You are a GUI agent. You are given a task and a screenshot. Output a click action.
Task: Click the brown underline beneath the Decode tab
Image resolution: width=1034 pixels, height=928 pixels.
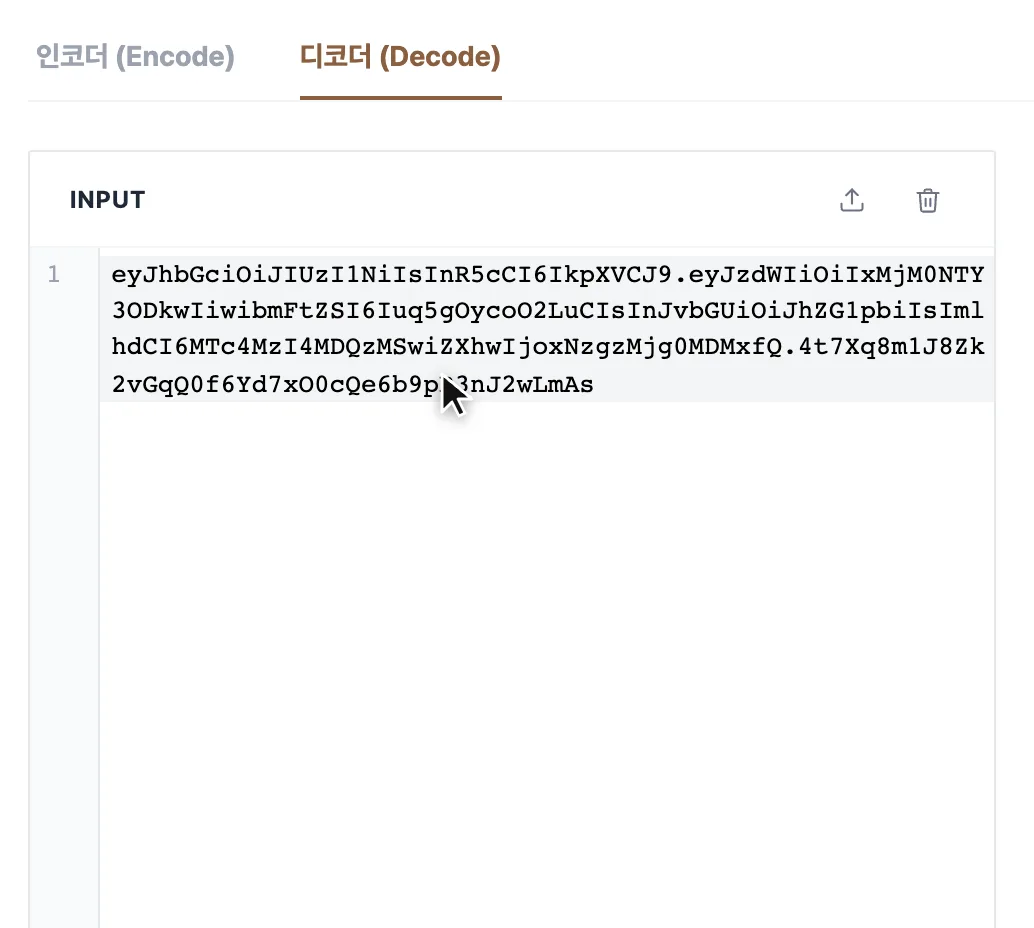[x=400, y=98]
